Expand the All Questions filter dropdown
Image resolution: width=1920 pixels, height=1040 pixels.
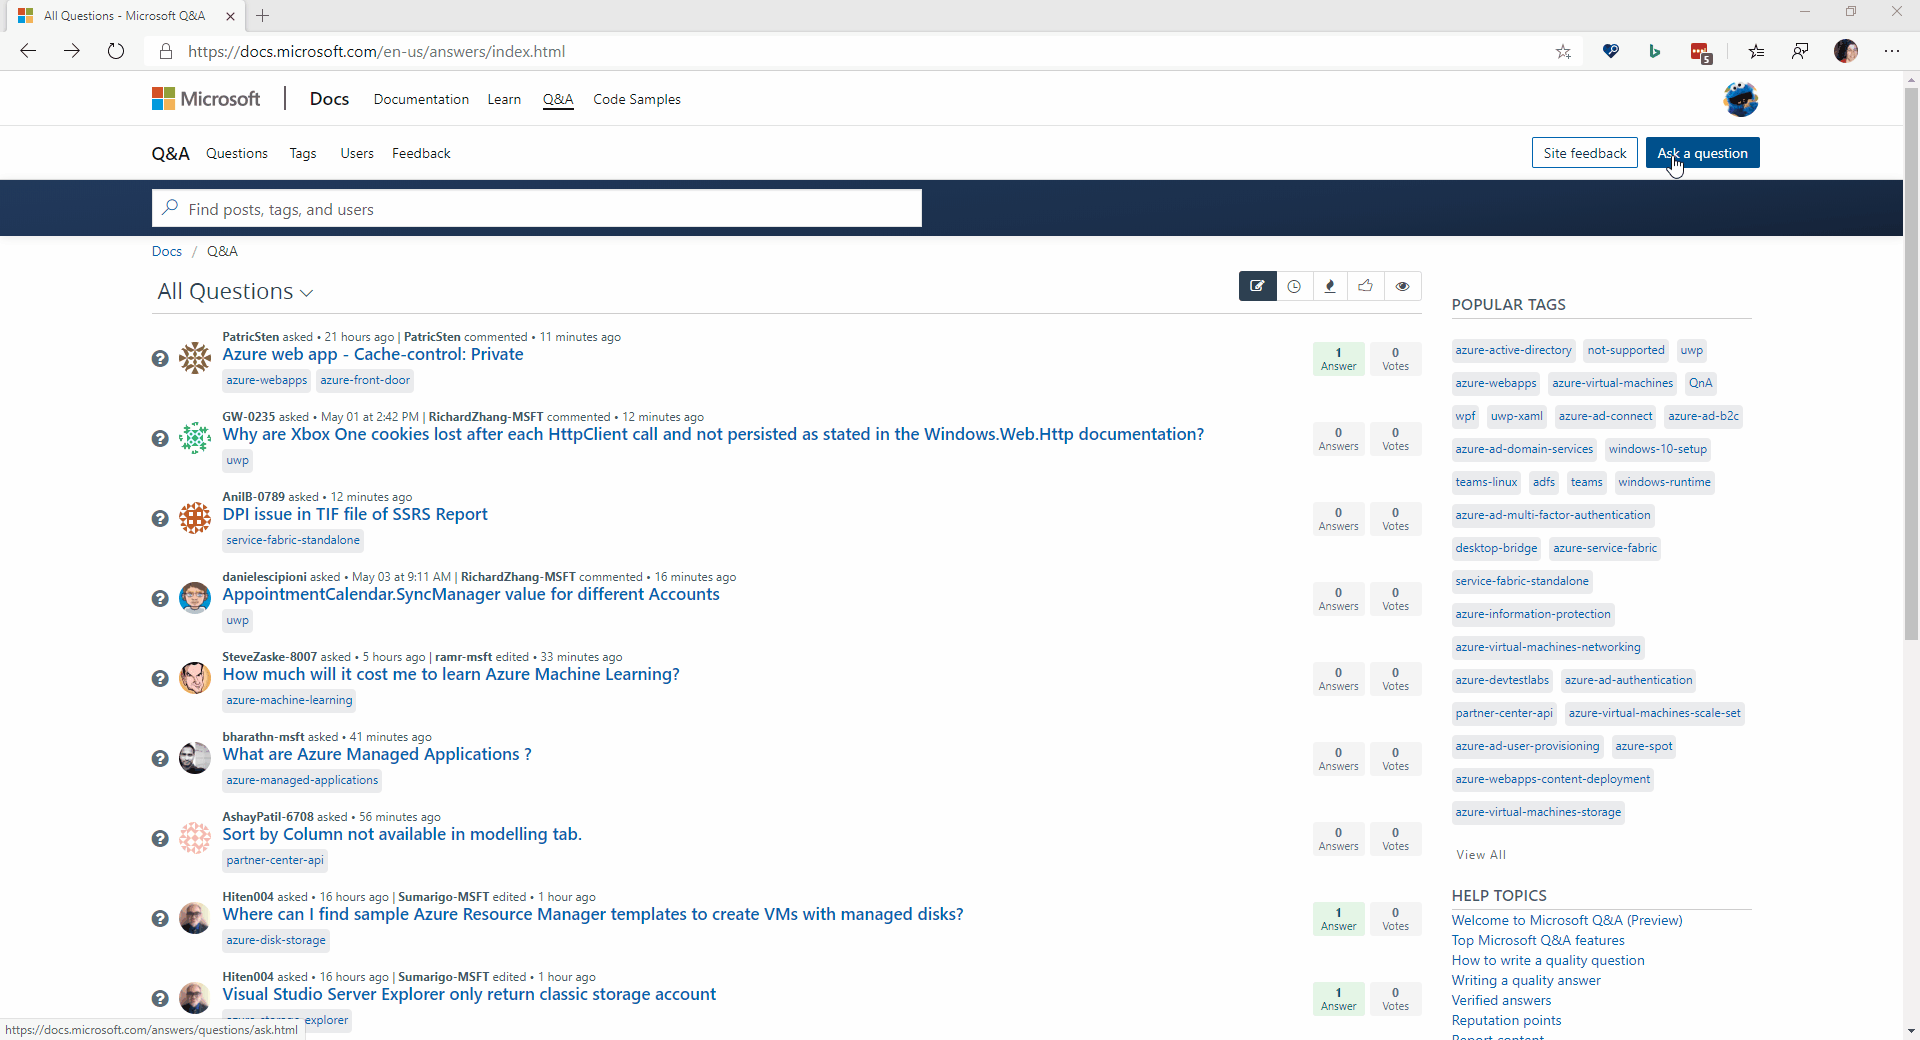[306, 292]
